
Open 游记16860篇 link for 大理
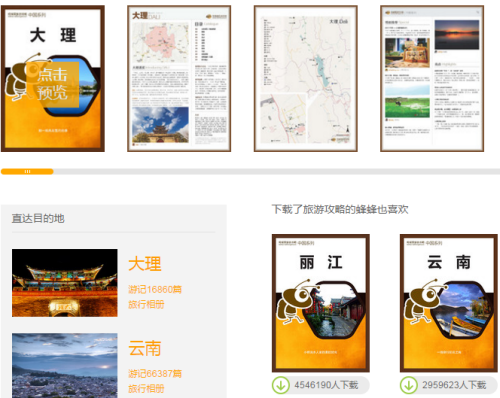(155, 289)
